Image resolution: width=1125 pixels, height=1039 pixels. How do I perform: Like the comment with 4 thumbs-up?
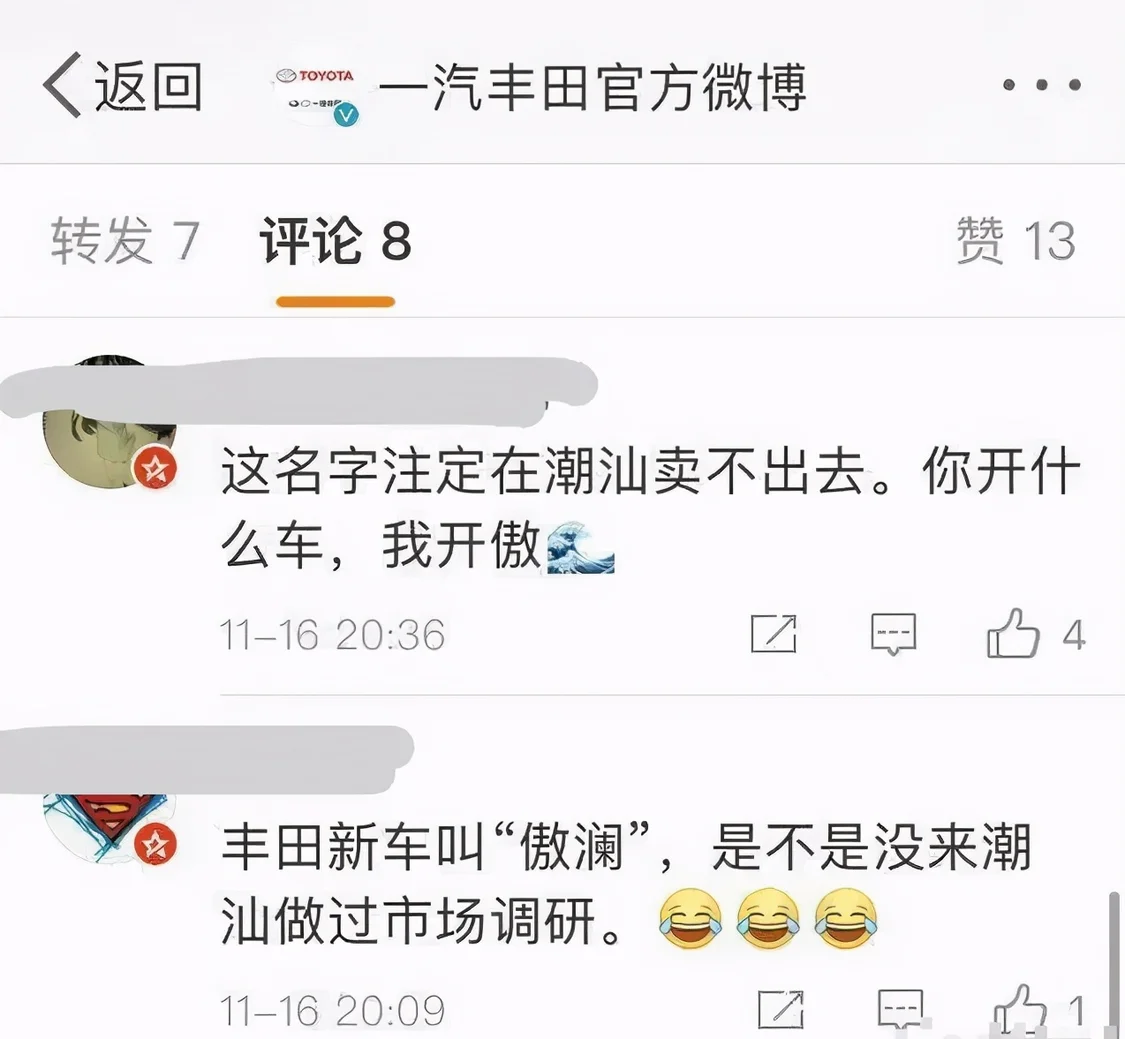(x=1035, y=634)
